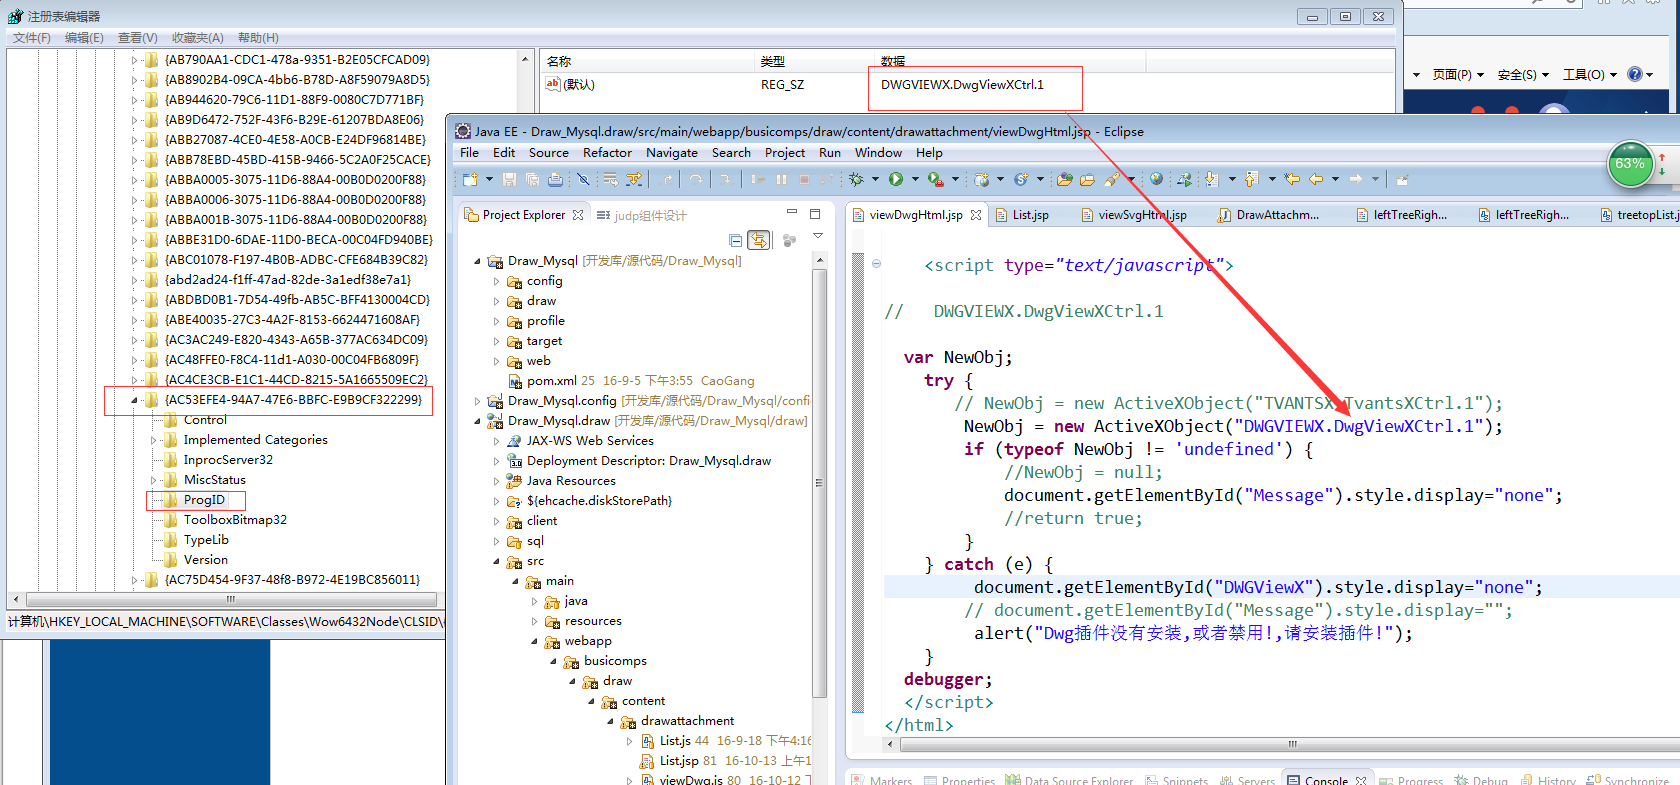The image size is (1680, 785).
Task: Open the Web Browser globe icon
Action: point(1157,178)
